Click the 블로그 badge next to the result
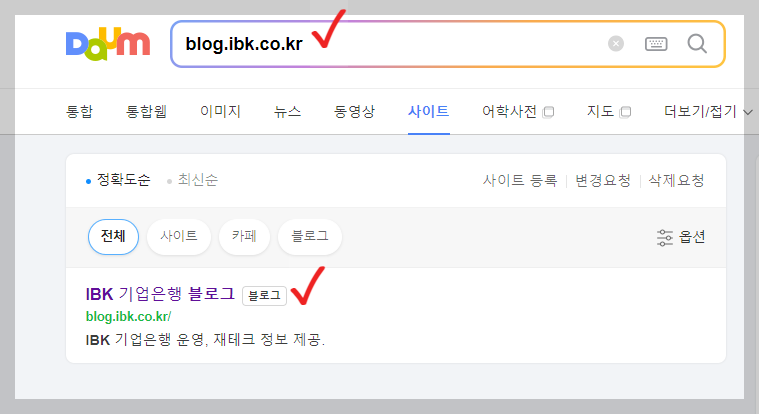 264,295
